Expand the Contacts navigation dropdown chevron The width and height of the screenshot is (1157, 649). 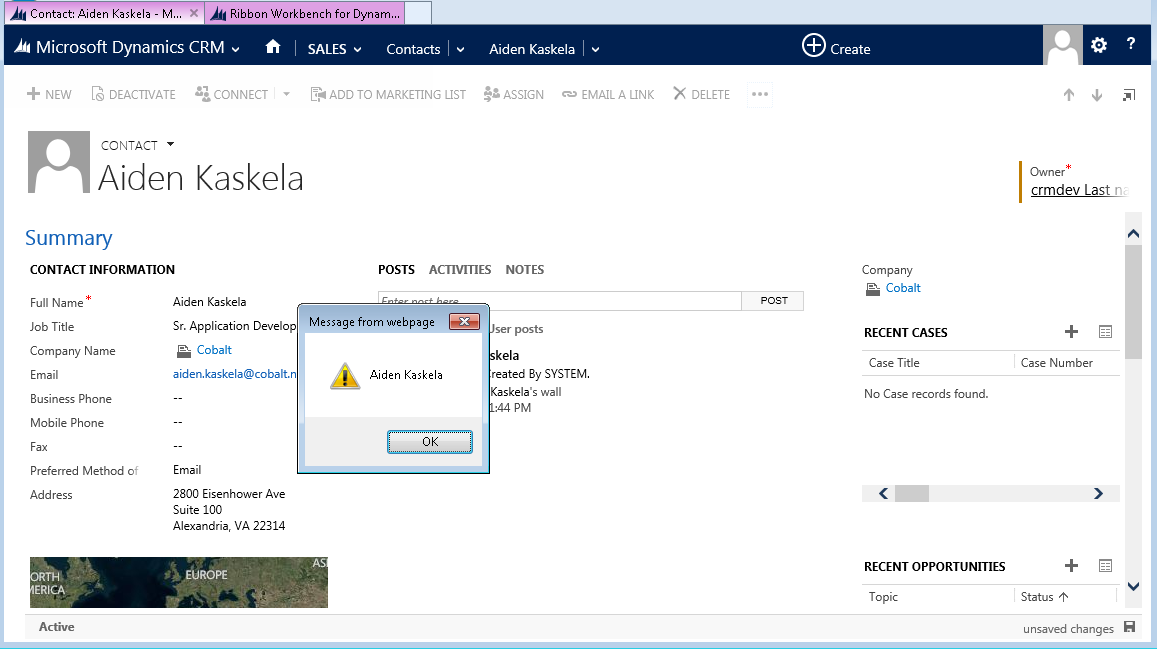(x=460, y=49)
